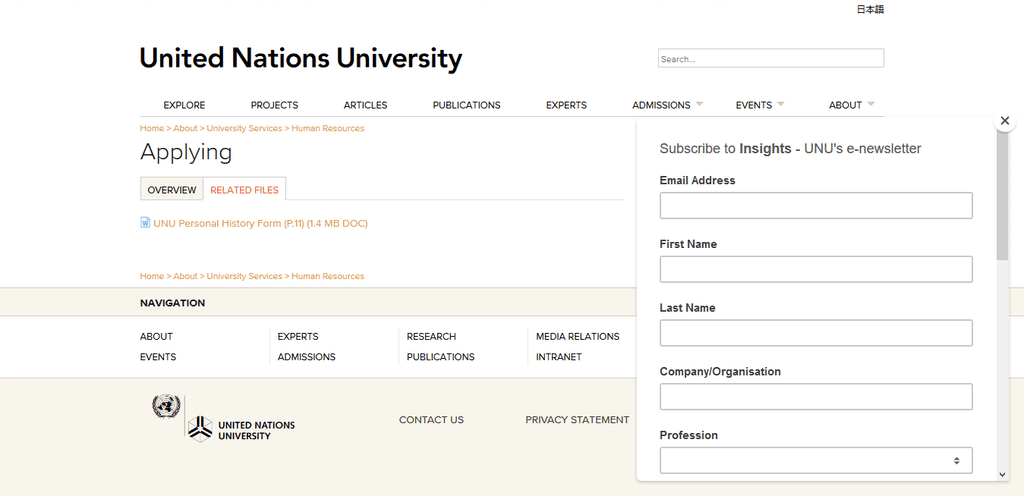Click the popup scrollbar thumb
The width and height of the screenshot is (1024, 496).
click(x=1002, y=196)
